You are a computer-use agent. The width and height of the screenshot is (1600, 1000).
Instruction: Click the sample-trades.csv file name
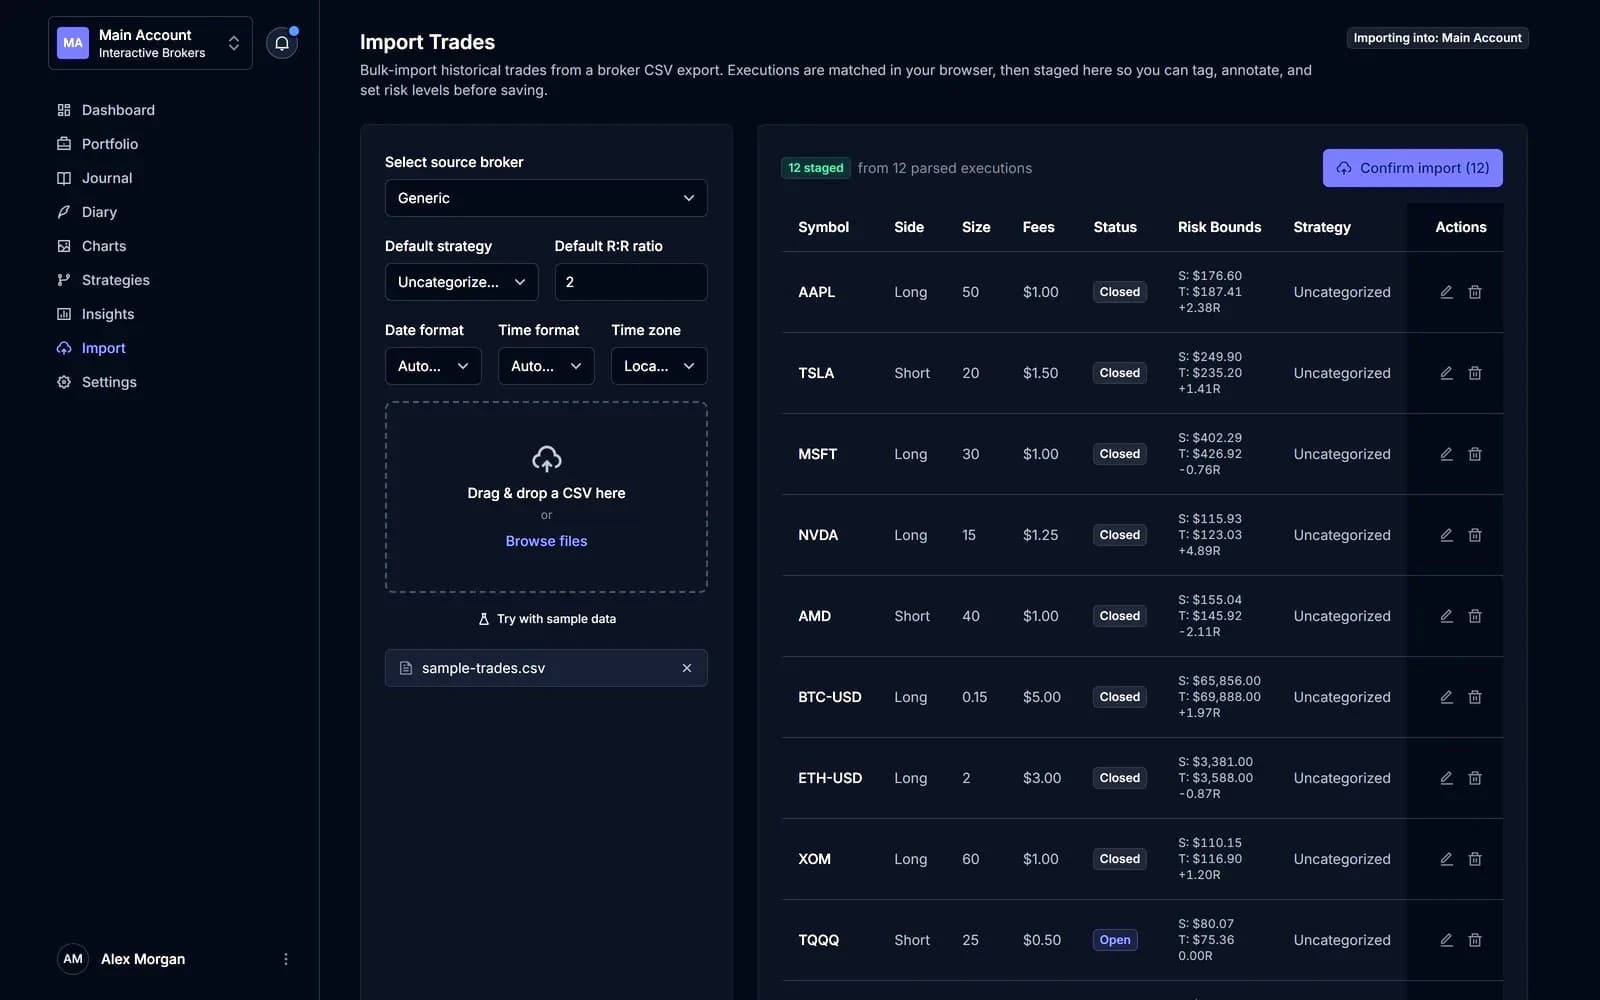483,668
